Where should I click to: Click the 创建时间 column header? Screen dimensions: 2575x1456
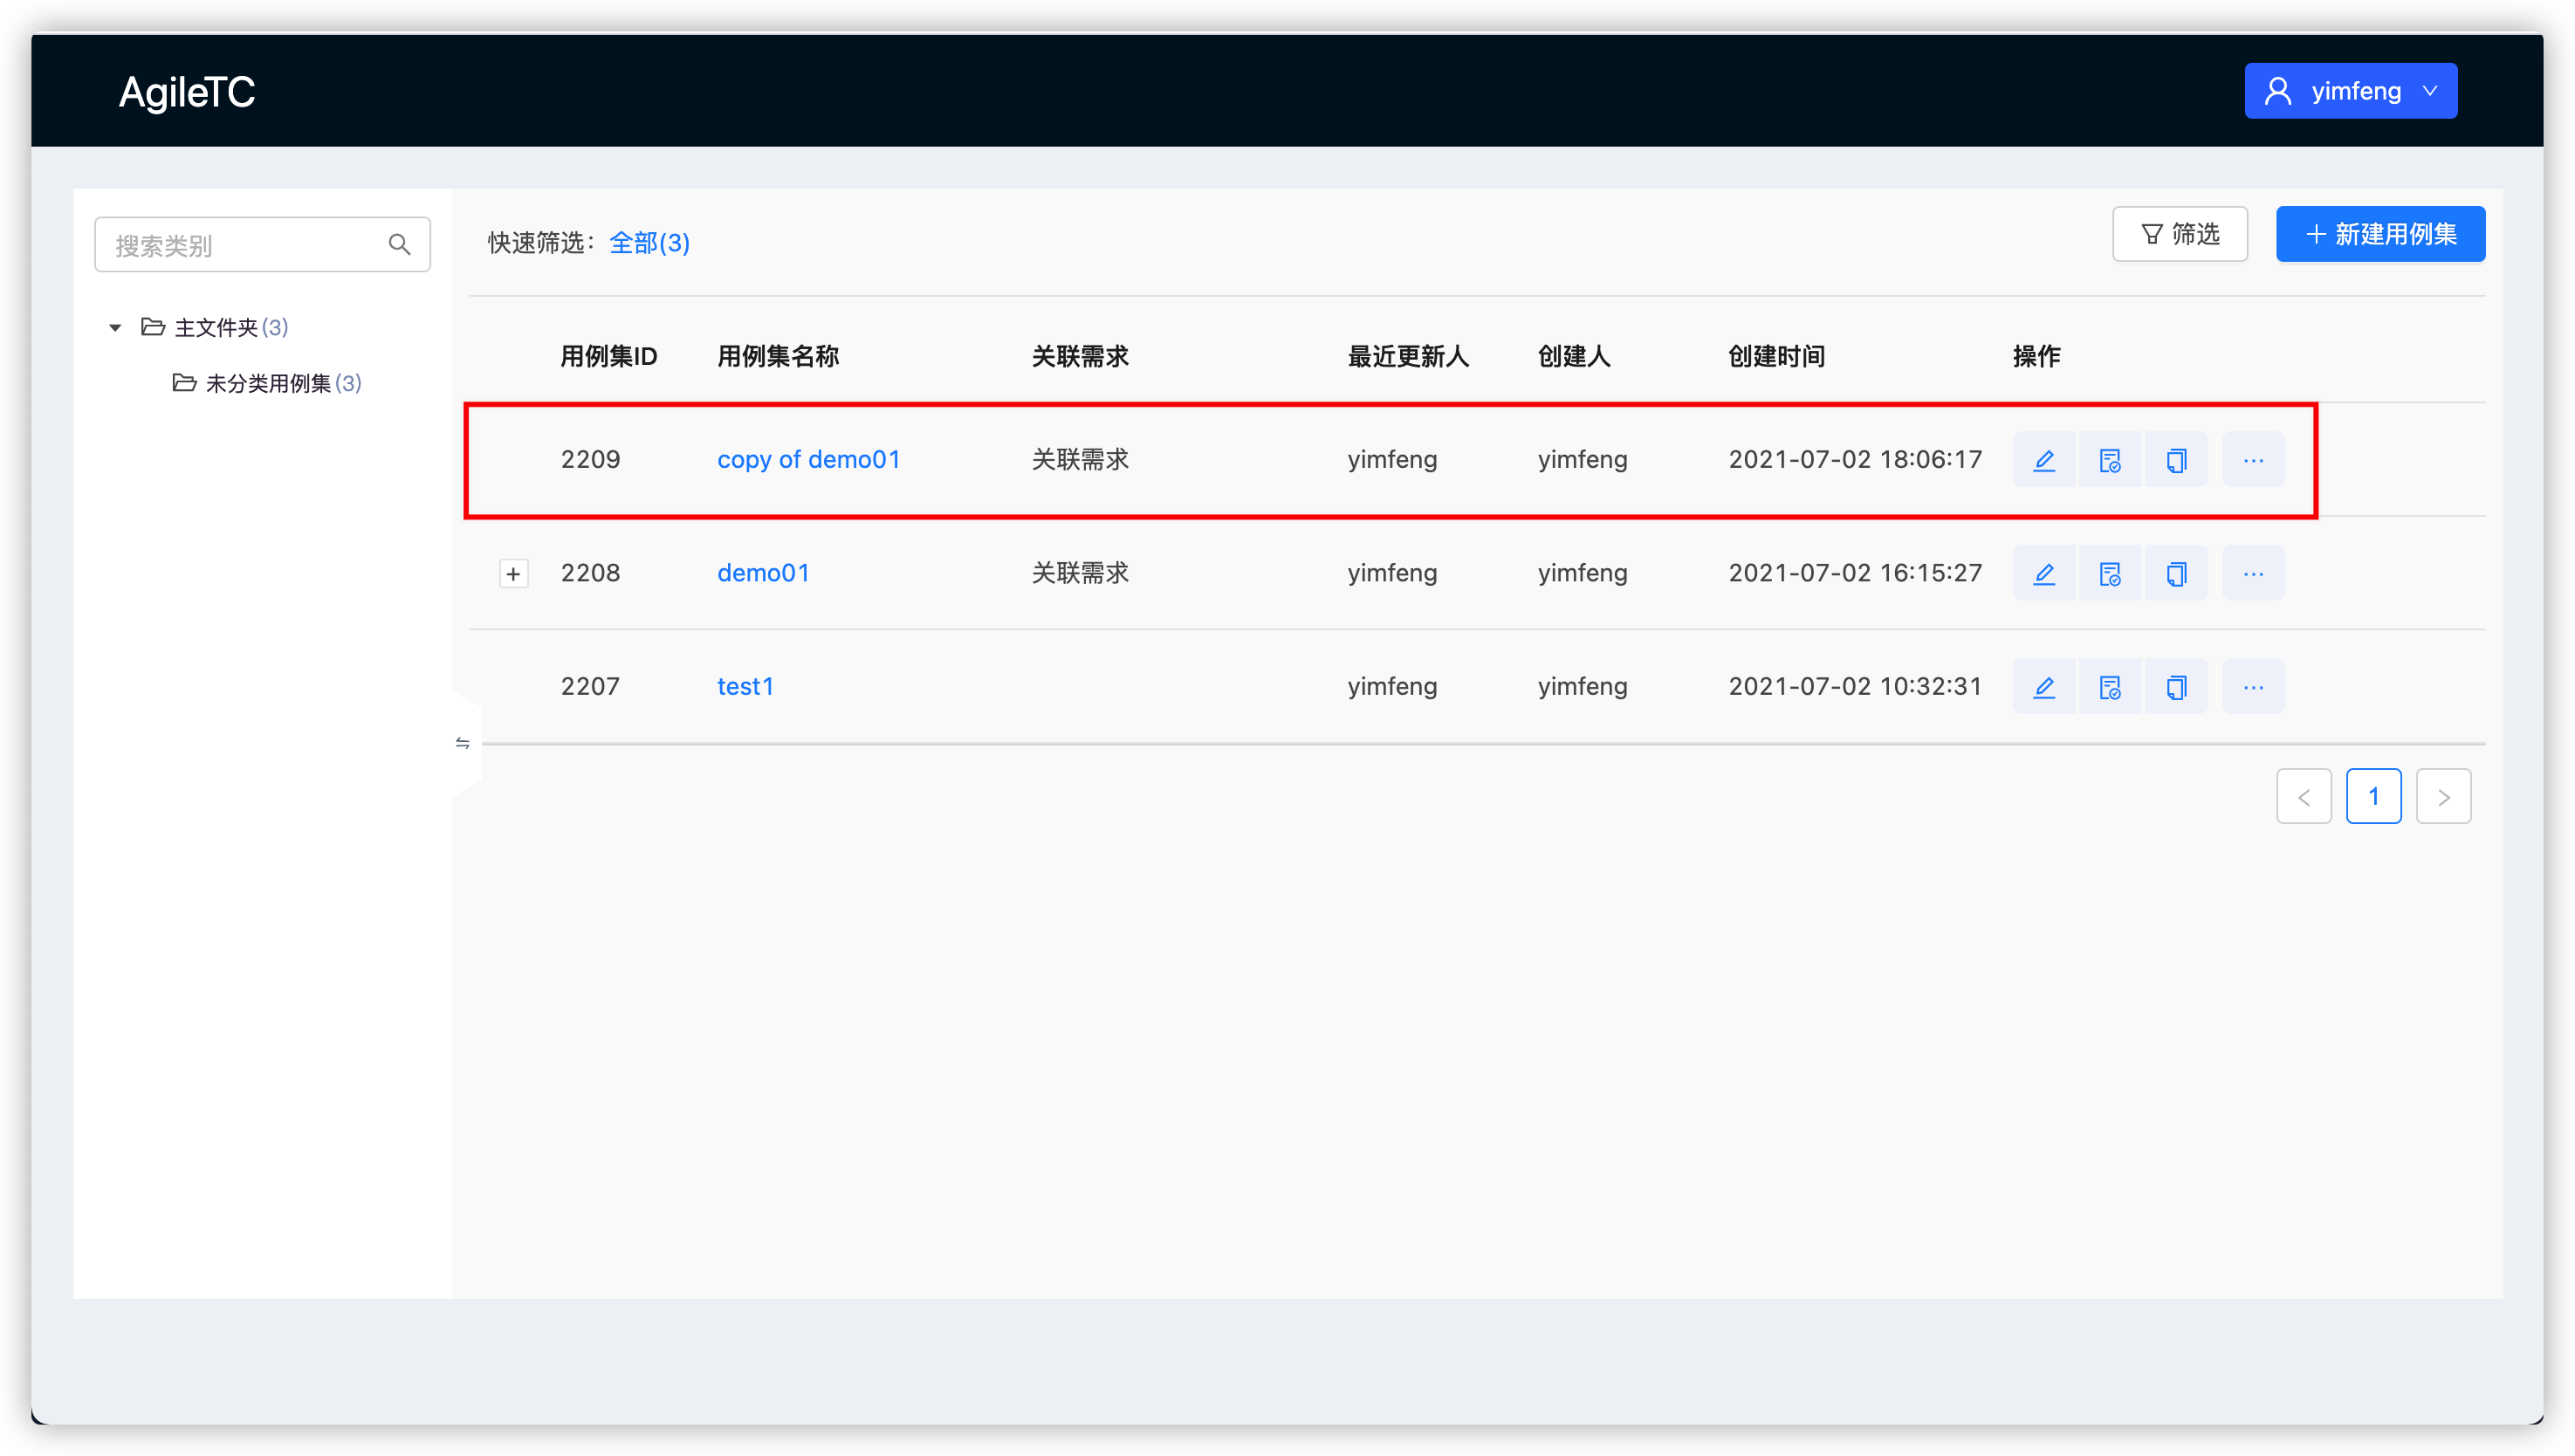[x=1776, y=356]
